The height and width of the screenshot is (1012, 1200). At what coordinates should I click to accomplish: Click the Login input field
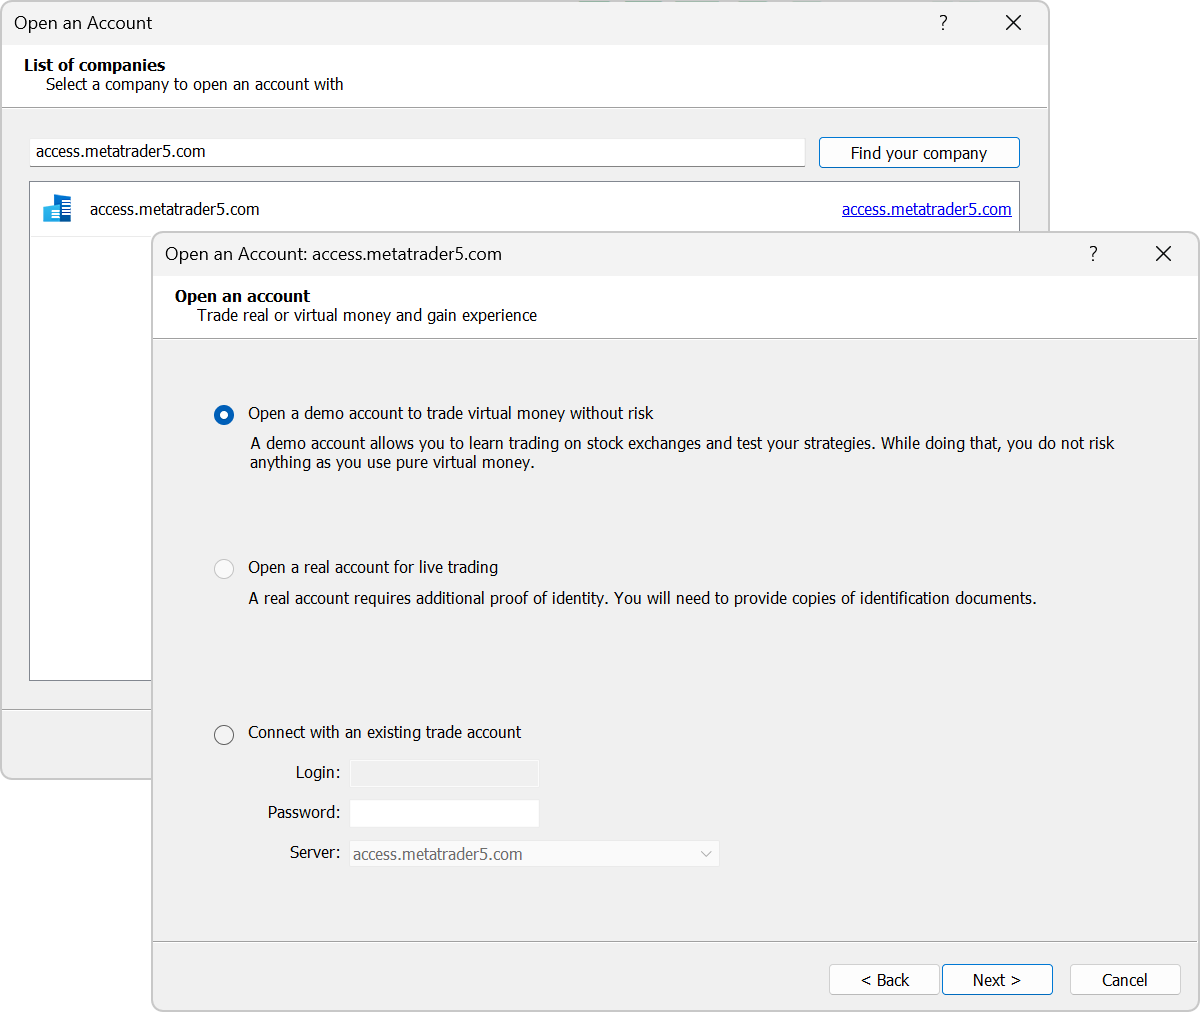point(444,773)
